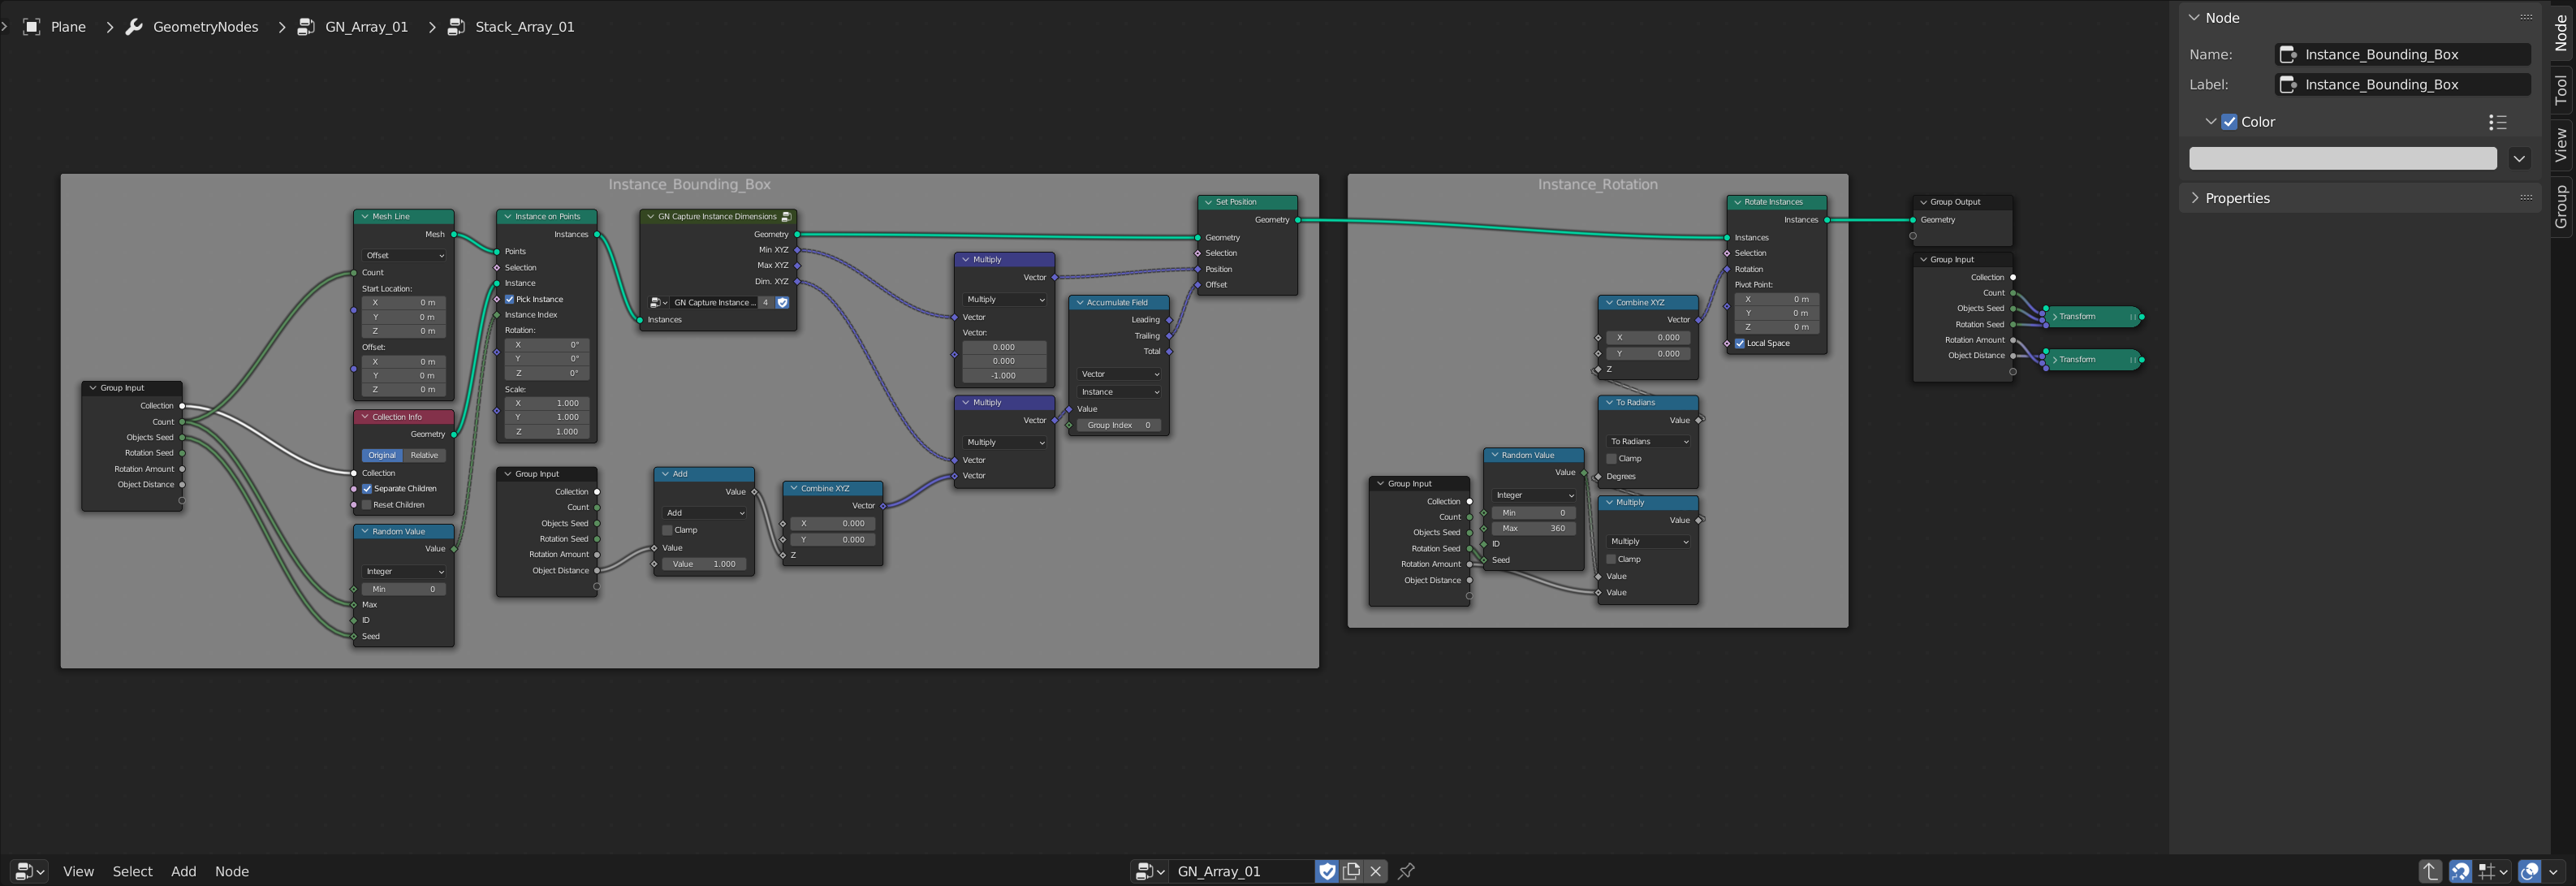Click the Node panel drag grip icon

tap(2525, 17)
